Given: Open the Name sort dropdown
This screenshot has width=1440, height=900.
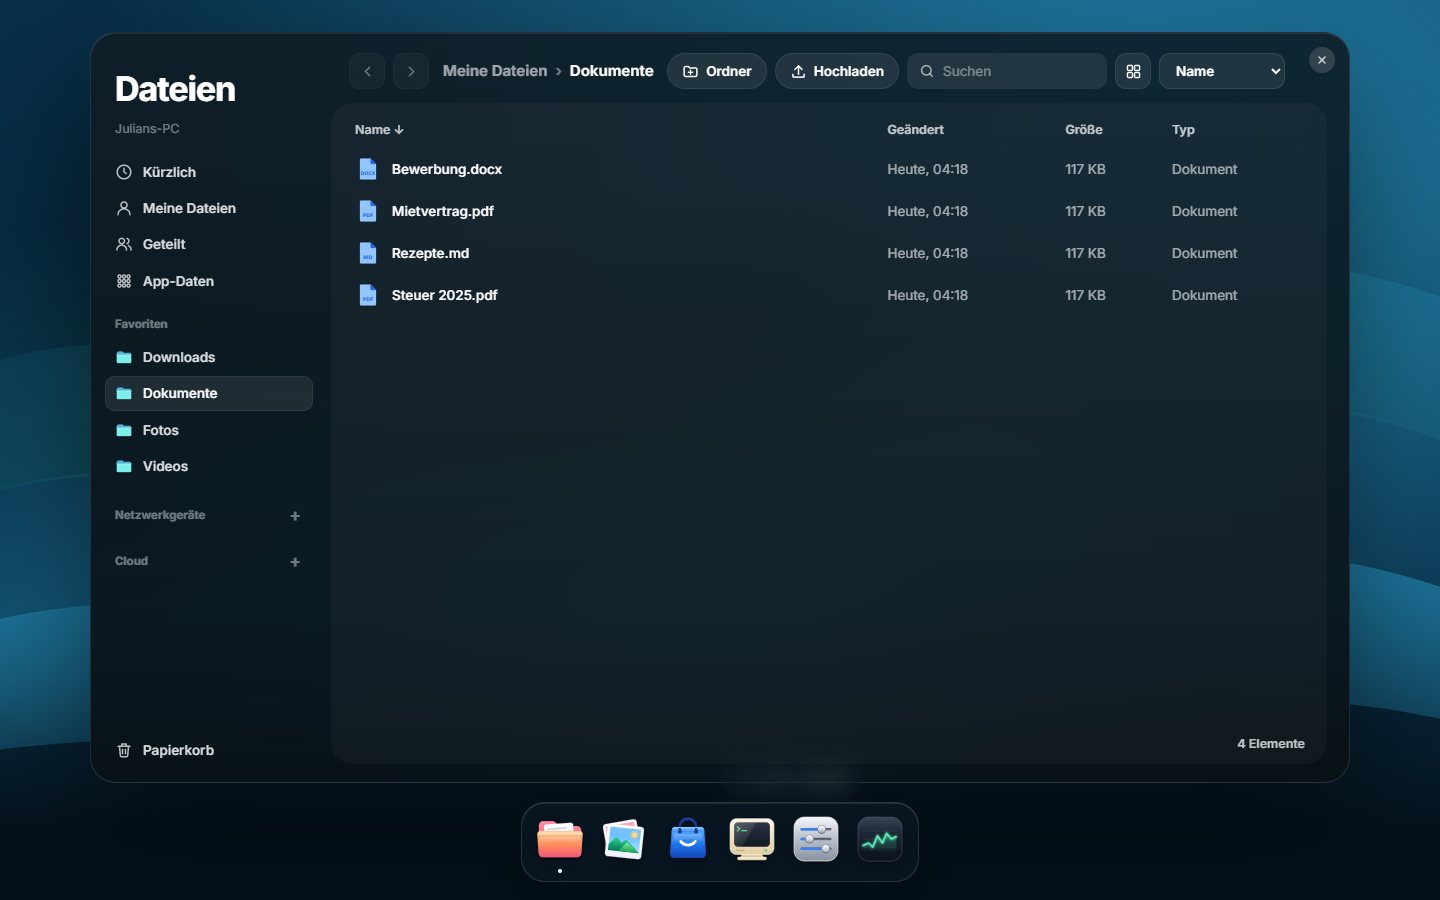Looking at the screenshot, I should click(x=1221, y=71).
